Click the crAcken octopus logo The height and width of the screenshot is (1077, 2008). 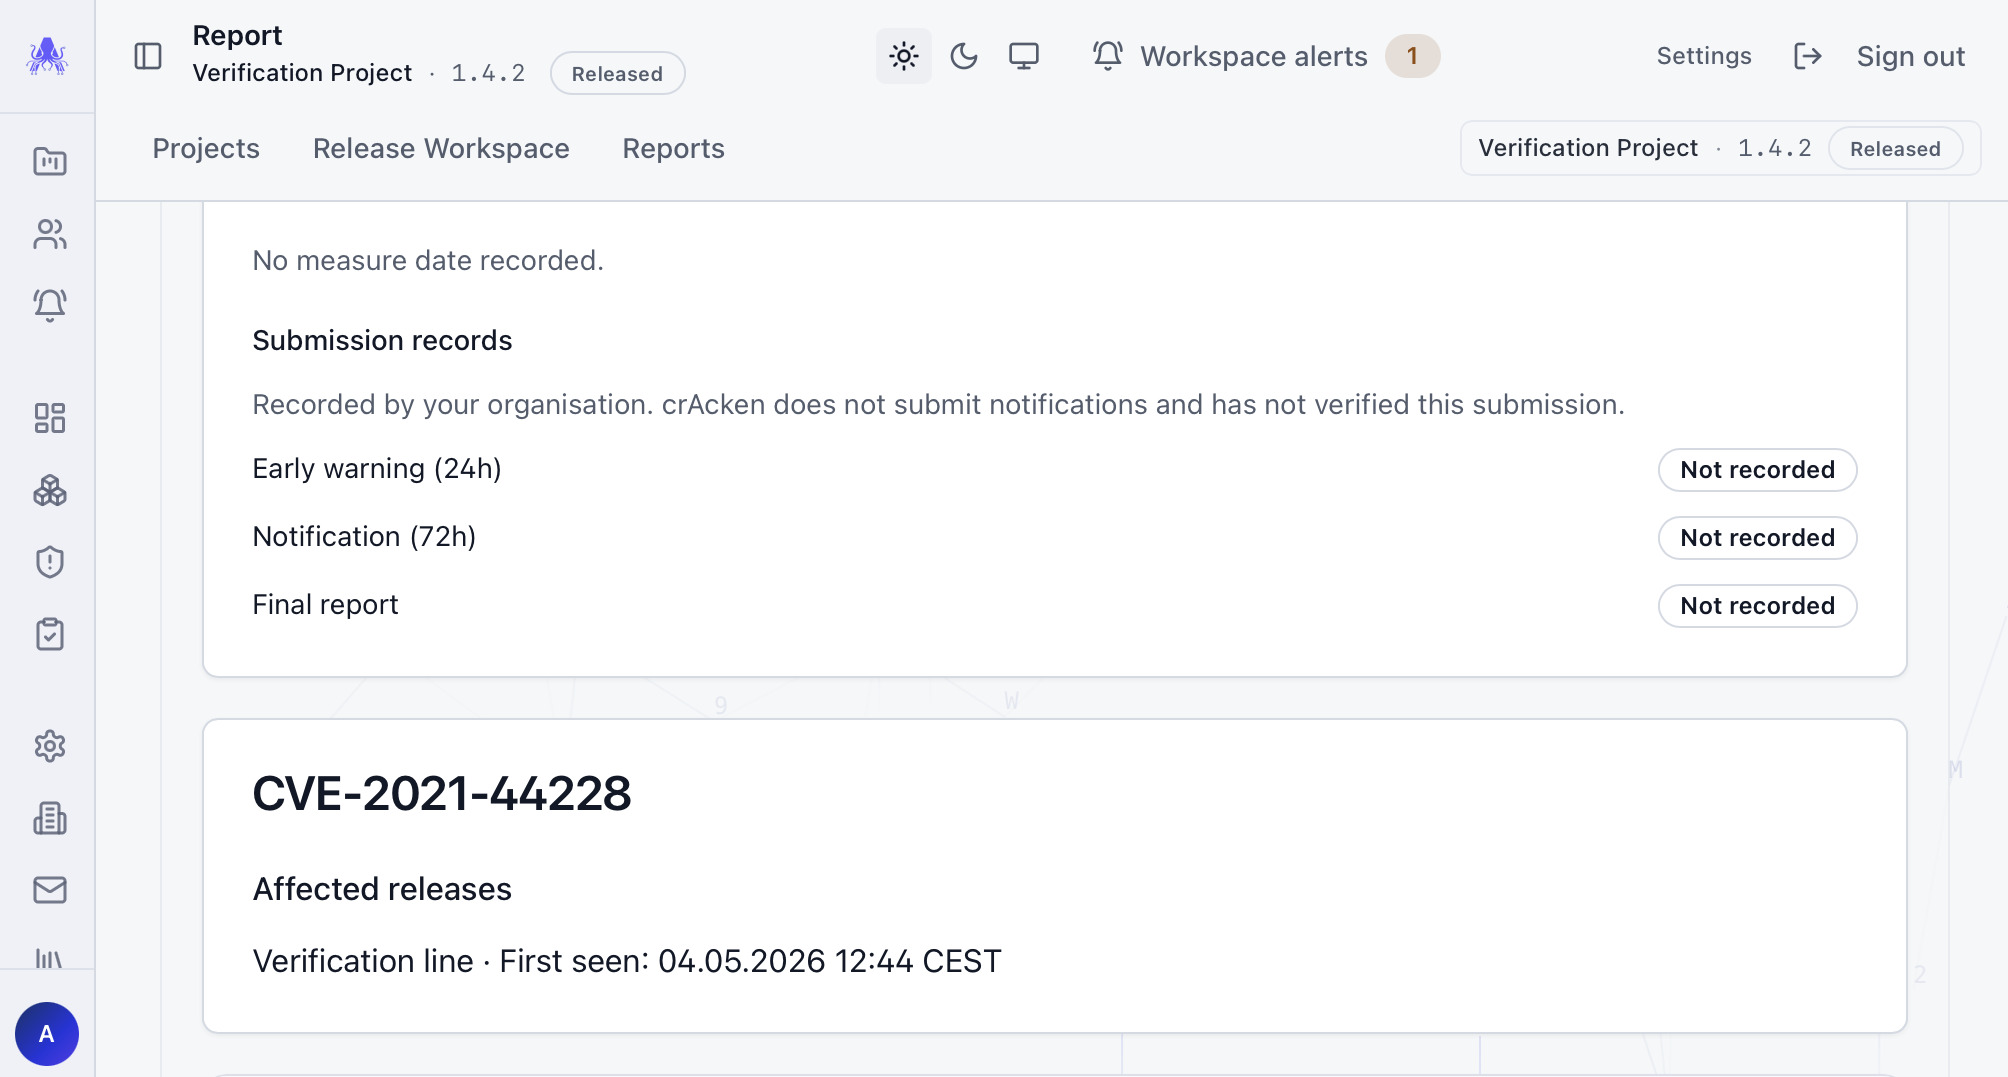[47, 56]
